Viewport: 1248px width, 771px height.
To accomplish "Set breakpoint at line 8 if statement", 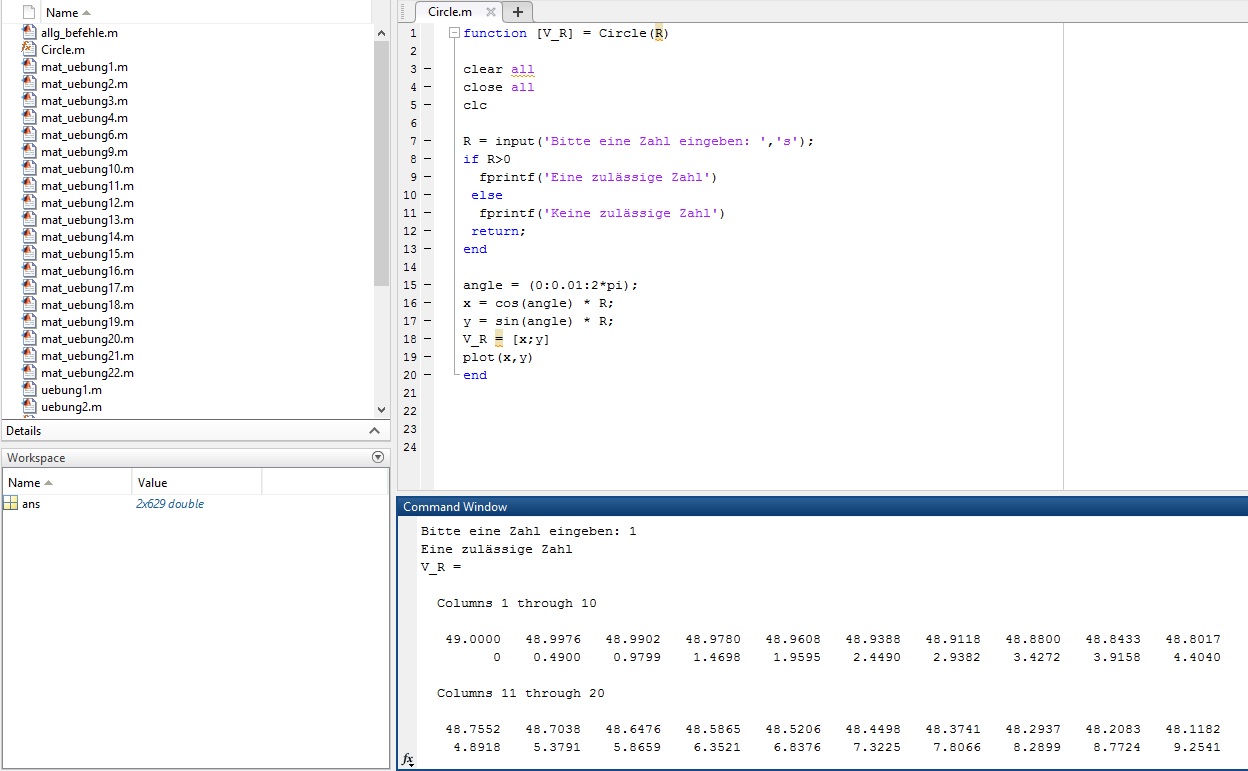I will [x=427, y=159].
